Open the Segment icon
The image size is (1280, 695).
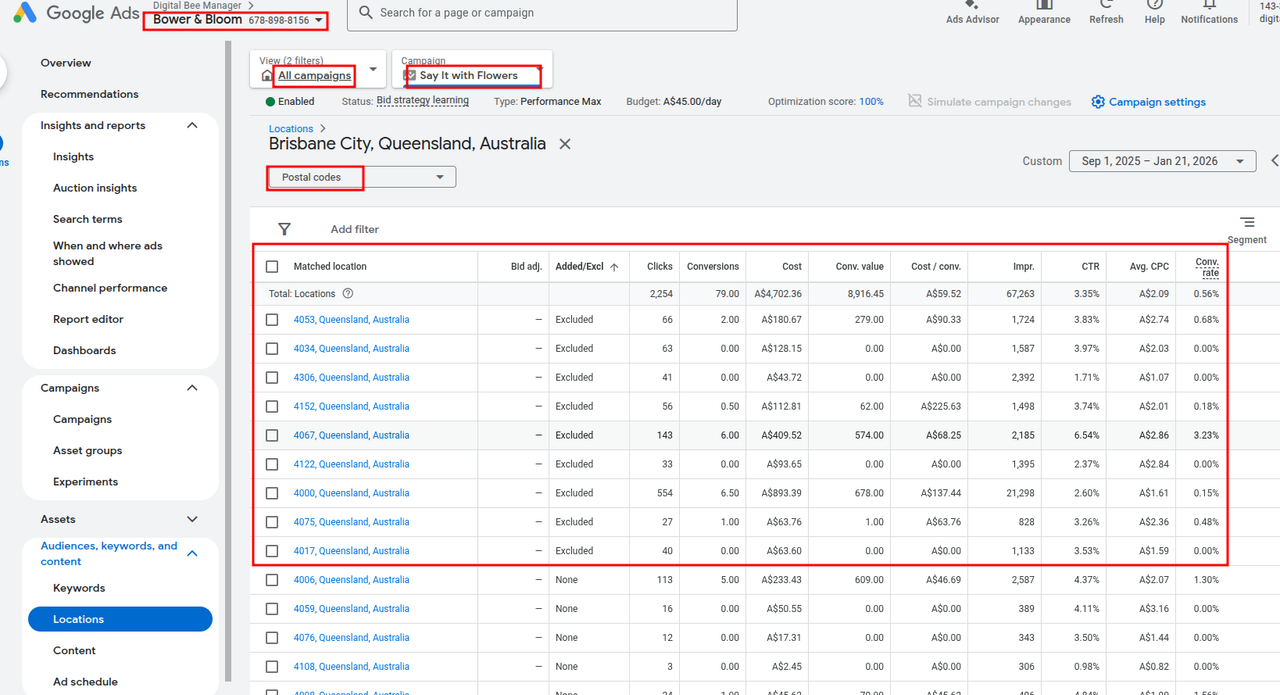(x=1247, y=222)
